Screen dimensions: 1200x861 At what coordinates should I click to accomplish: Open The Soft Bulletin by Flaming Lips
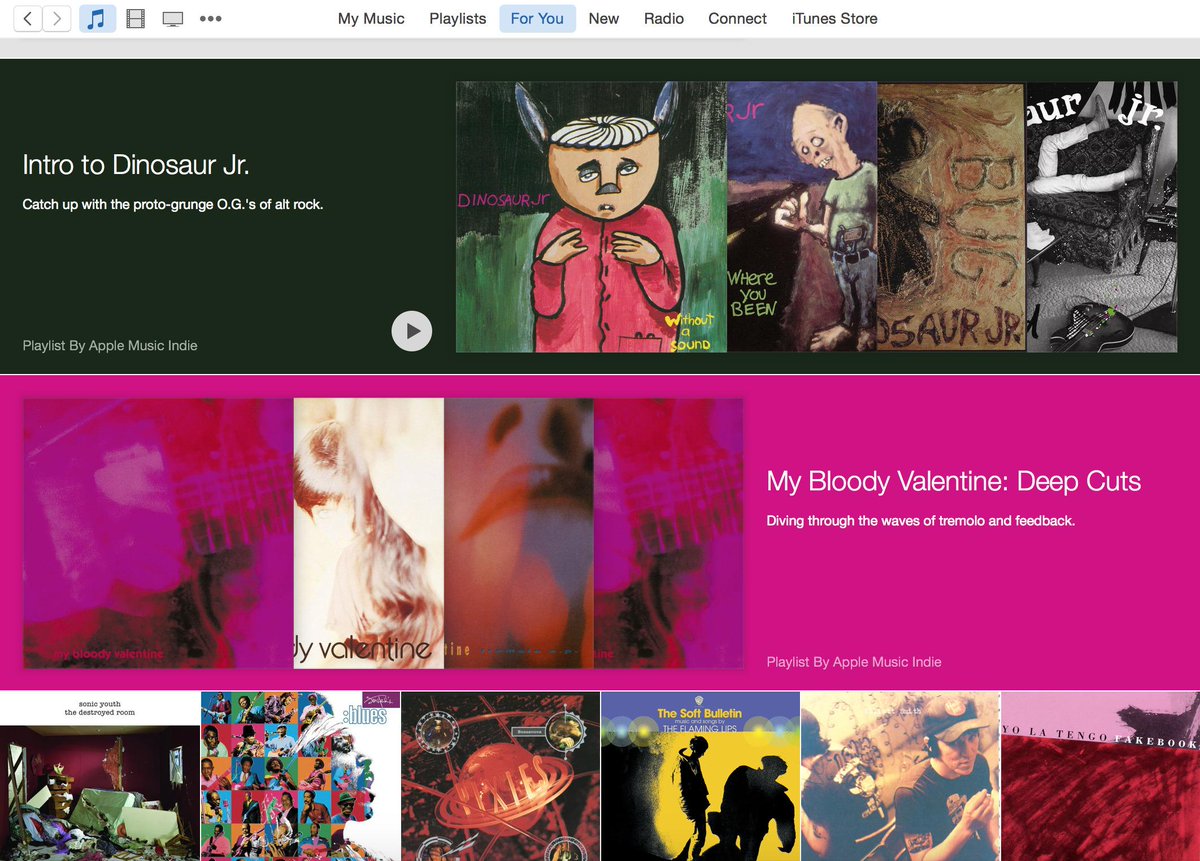700,776
